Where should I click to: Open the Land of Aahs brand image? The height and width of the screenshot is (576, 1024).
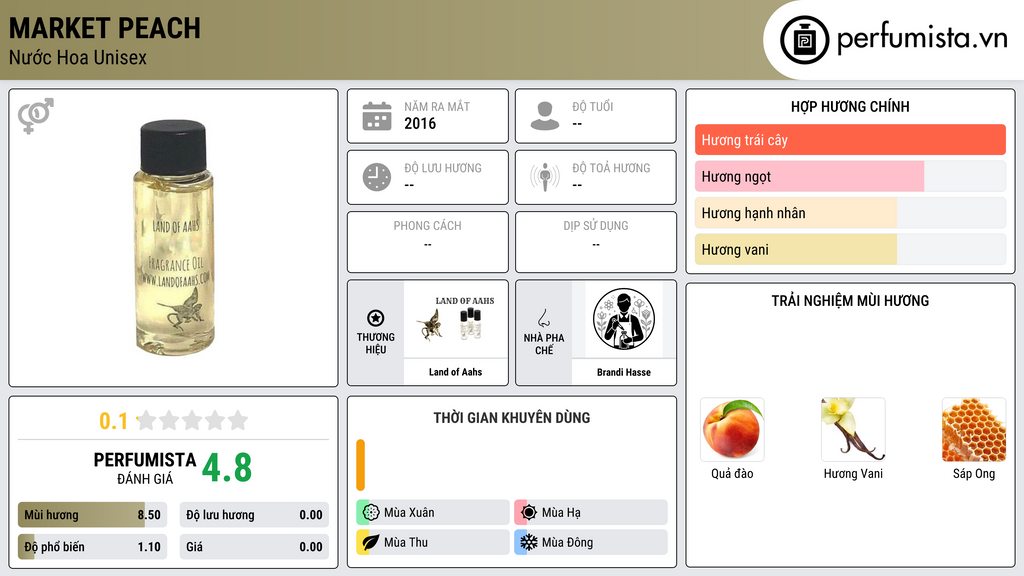[456, 319]
